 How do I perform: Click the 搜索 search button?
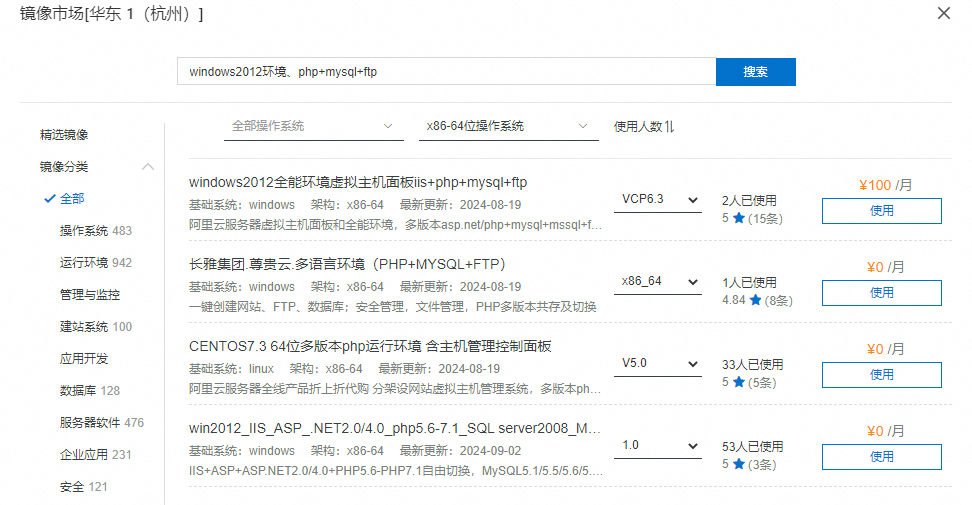point(755,72)
